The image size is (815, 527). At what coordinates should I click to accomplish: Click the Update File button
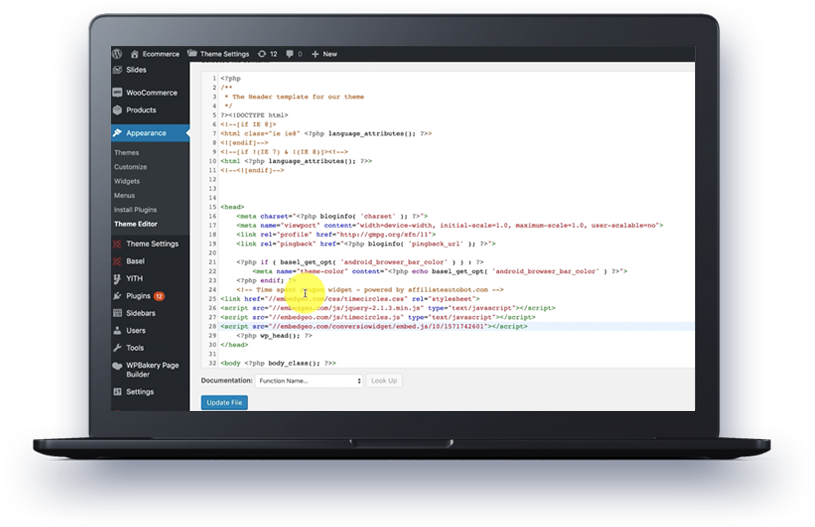[x=224, y=402]
